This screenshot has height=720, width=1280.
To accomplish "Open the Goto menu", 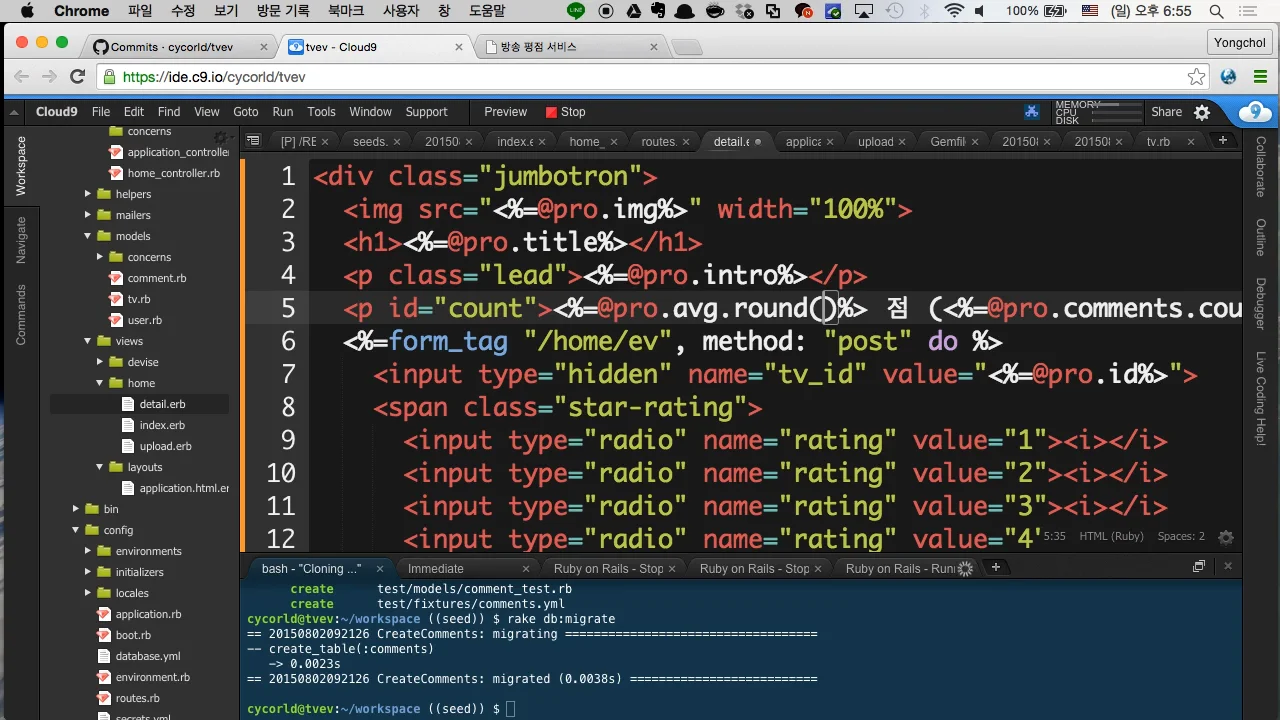I will pos(245,112).
